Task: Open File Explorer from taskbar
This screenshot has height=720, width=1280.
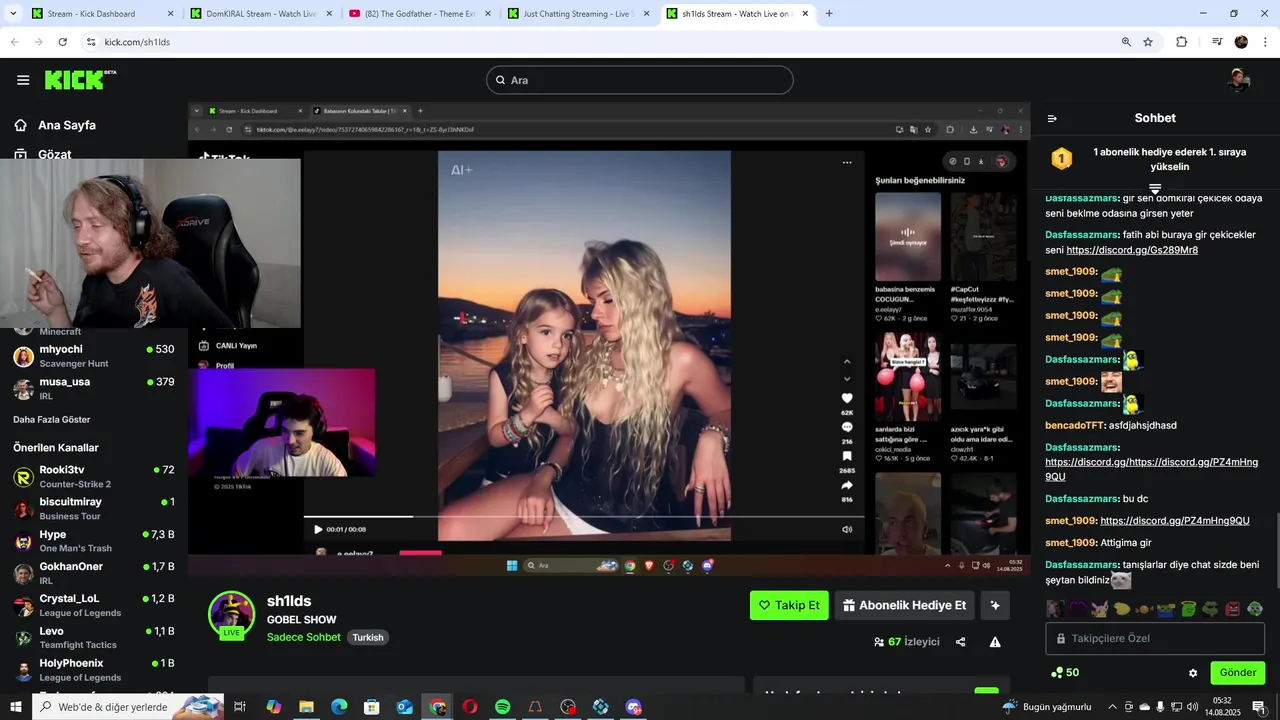Action: (x=306, y=707)
